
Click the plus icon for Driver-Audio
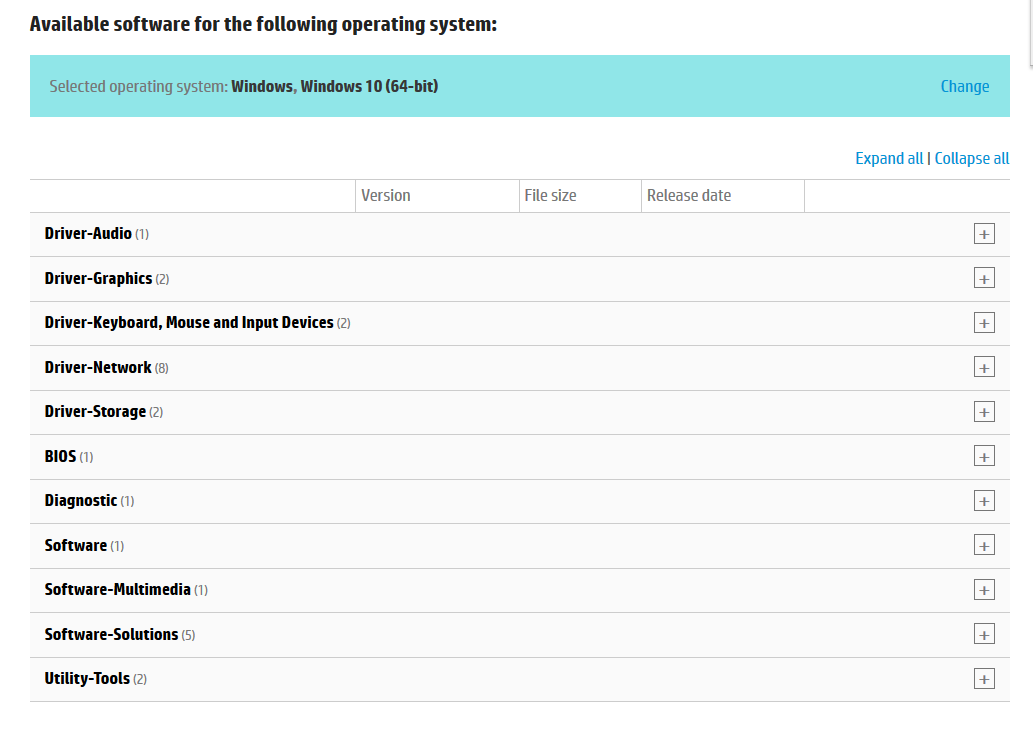[x=984, y=234]
